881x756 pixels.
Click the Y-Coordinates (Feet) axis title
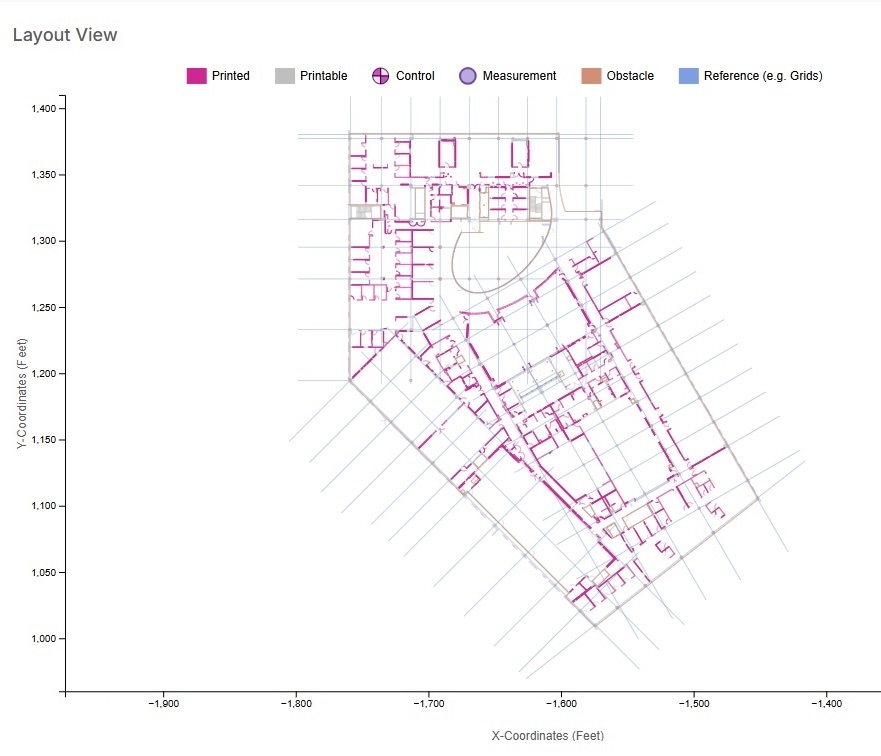click(x=21, y=393)
